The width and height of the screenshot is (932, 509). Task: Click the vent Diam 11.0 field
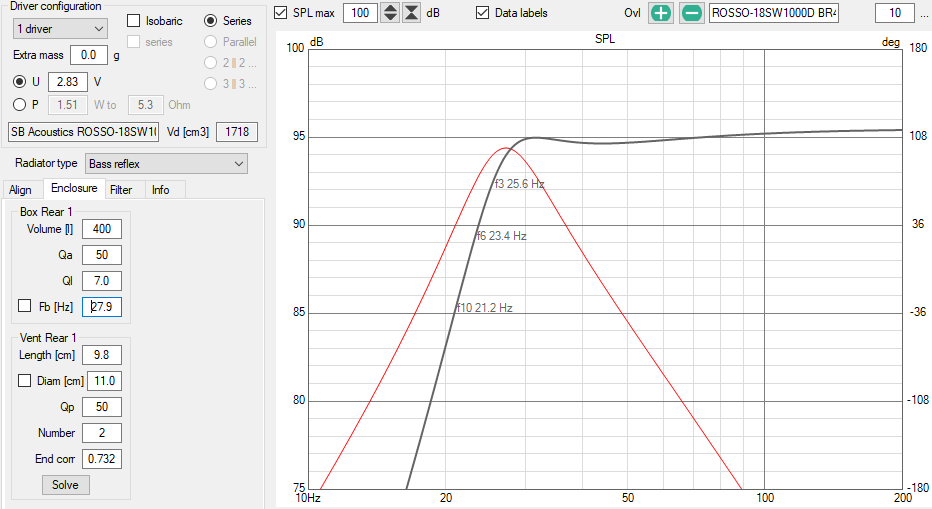[105, 381]
